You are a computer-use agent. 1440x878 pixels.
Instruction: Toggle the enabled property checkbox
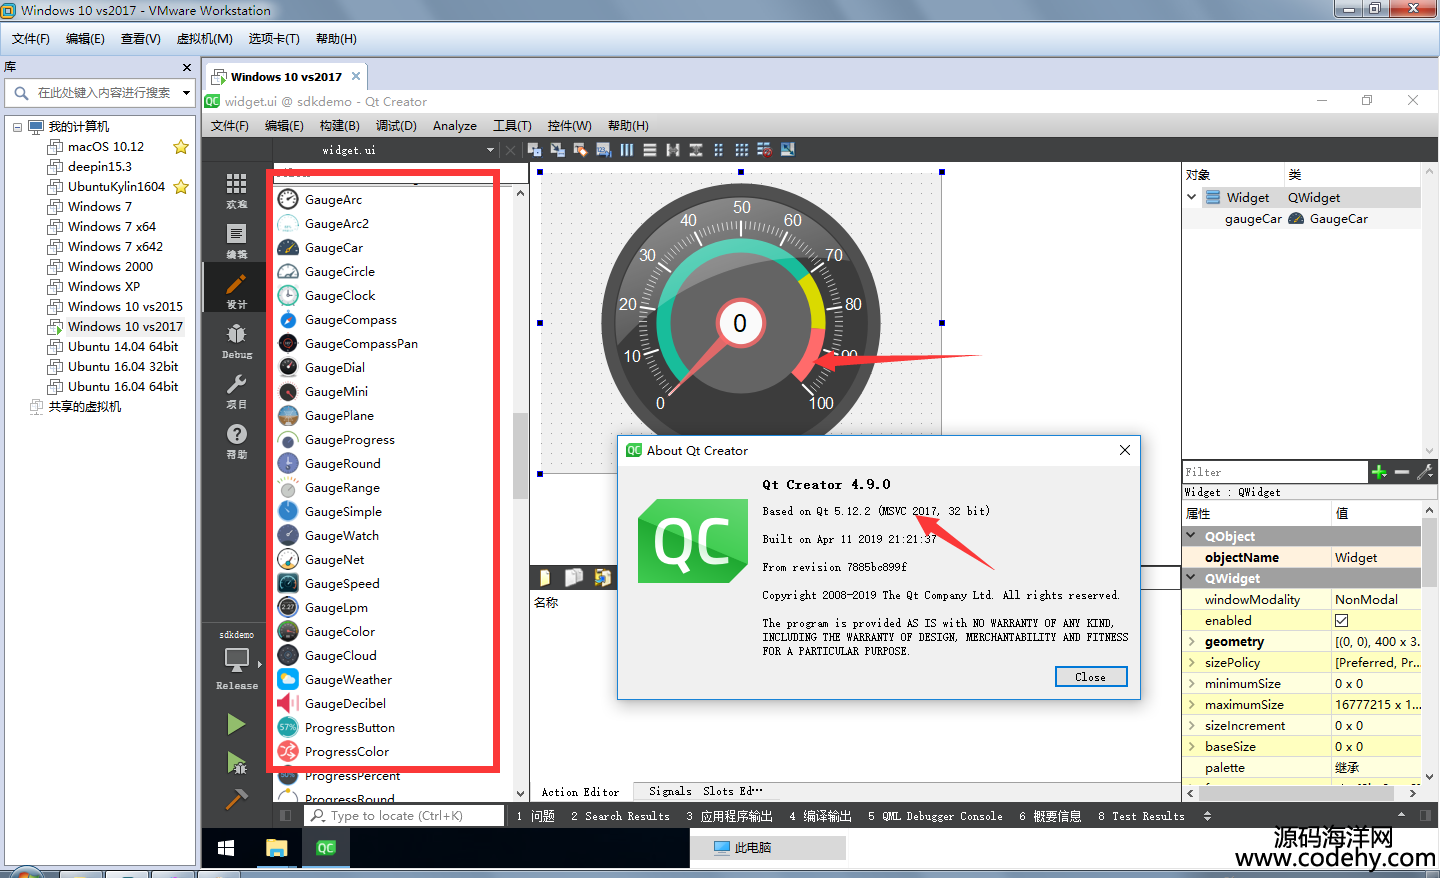[1342, 621]
